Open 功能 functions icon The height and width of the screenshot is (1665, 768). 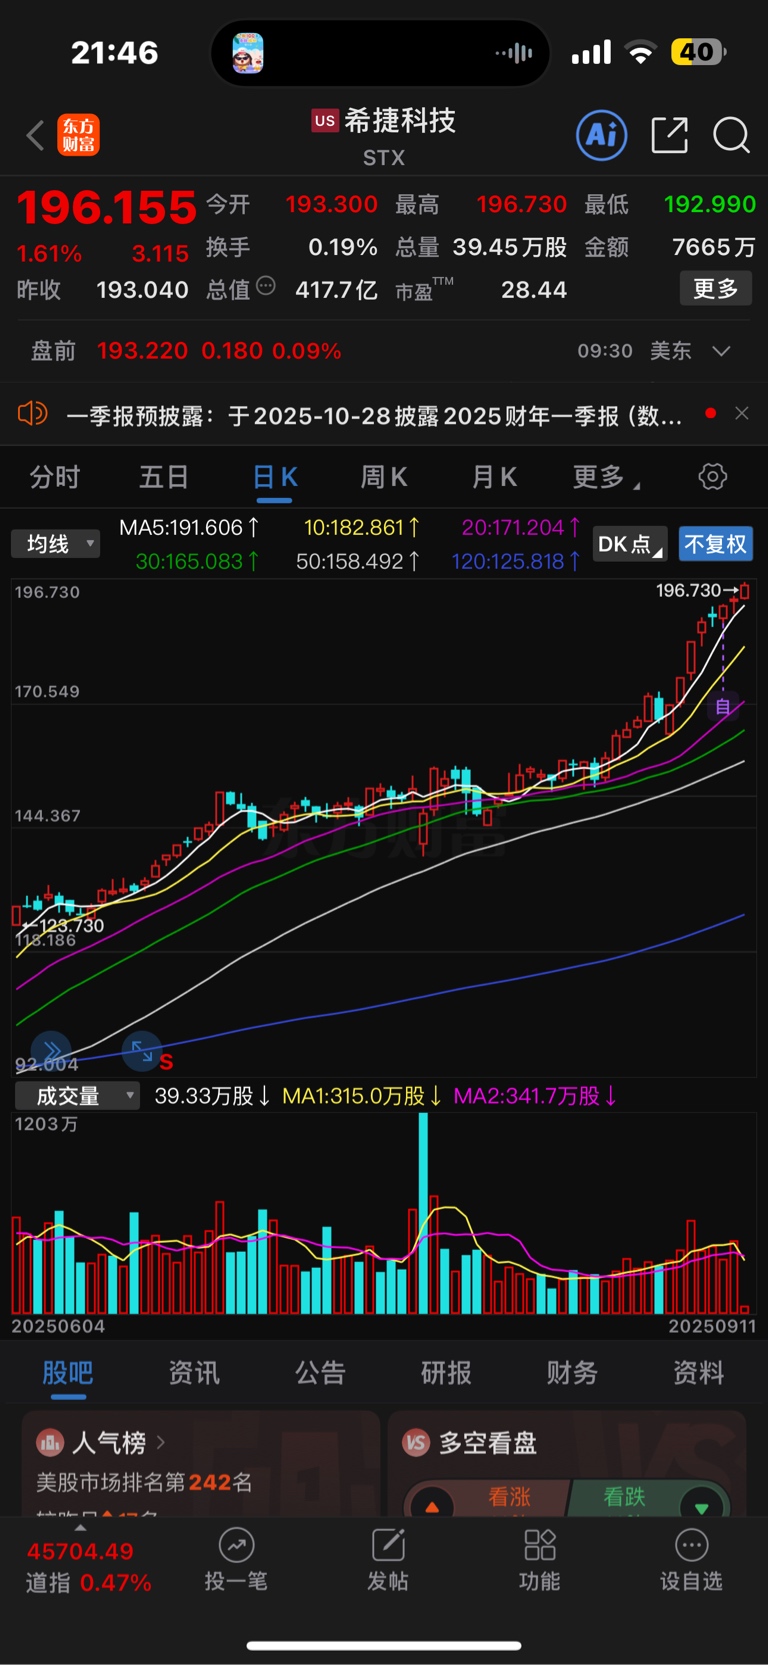(539, 1545)
